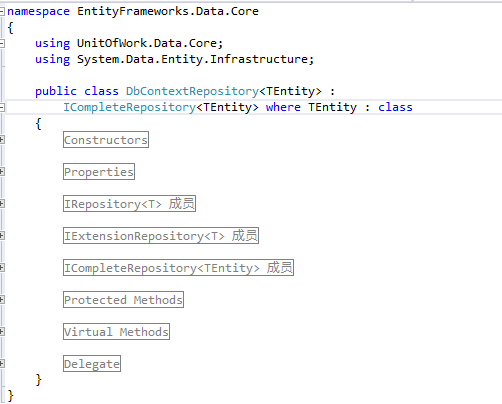Screen dimensions: 502x404
Task: Expand the Constructors region
Action: [x=2, y=140]
